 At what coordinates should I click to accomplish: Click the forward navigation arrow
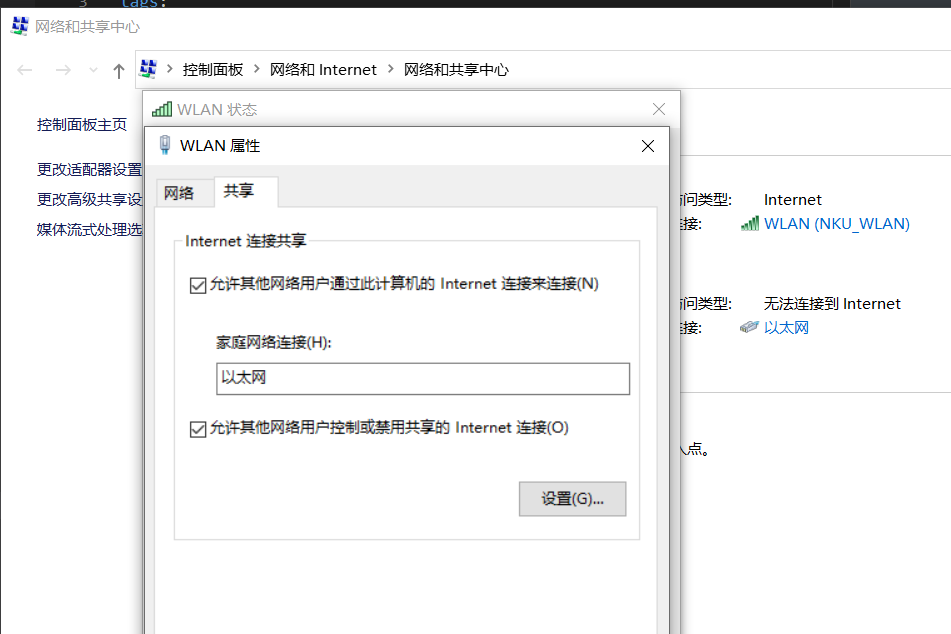coord(62,70)
